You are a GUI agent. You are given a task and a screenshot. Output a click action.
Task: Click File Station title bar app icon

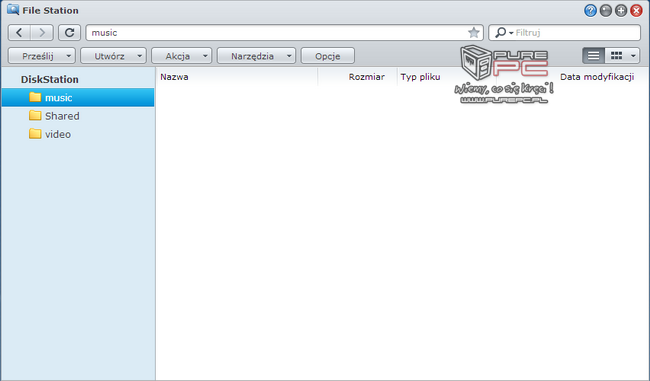(13, 10)
